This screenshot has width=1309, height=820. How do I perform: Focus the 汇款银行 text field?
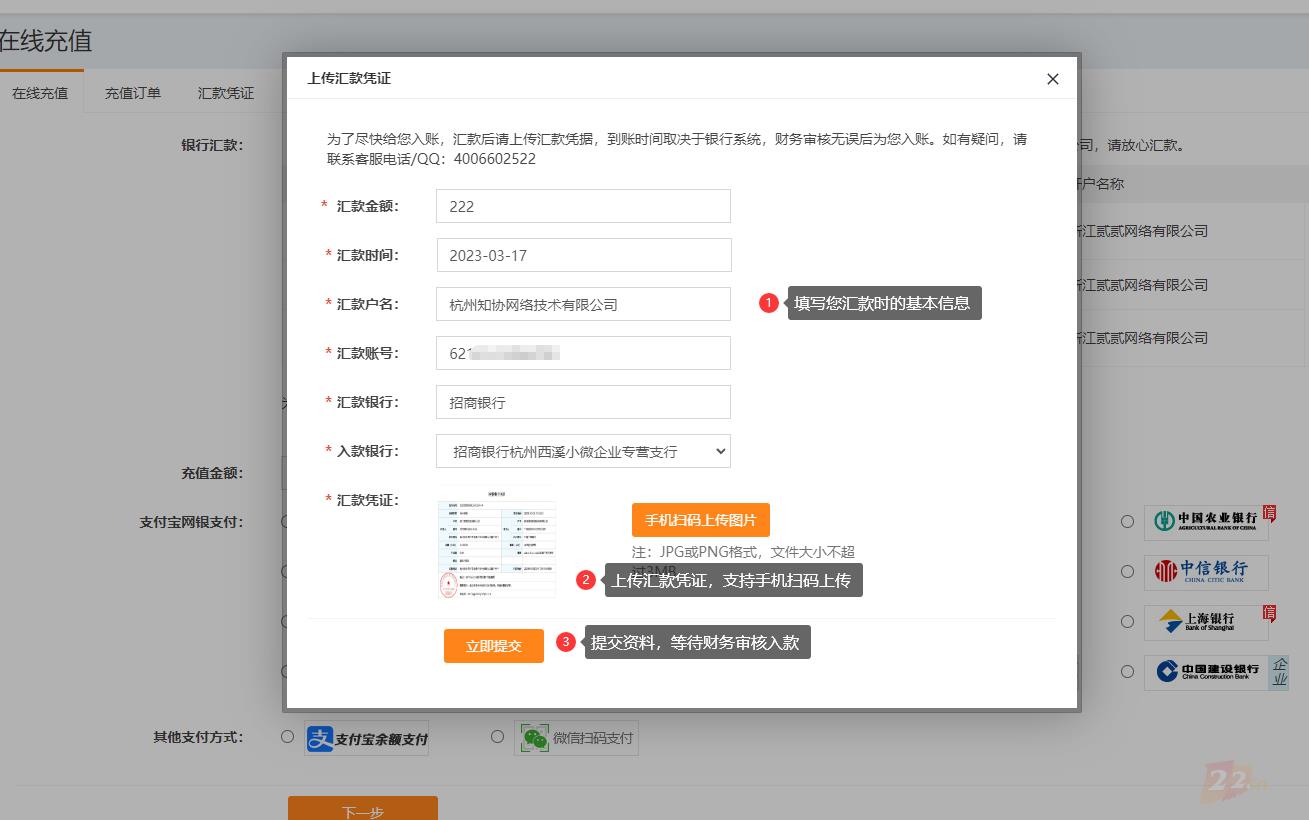pyautogui.click(x=583, y=402)
